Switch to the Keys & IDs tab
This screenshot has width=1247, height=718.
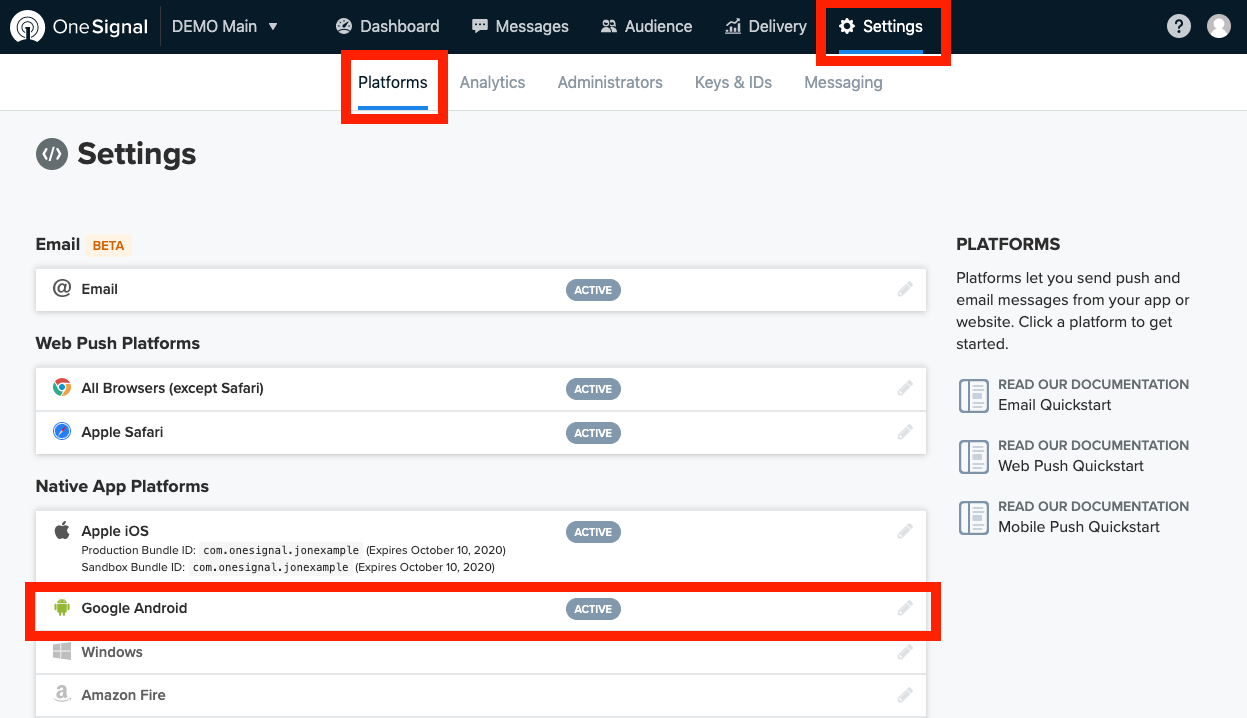pyautogui.click(x=733, y=83)
